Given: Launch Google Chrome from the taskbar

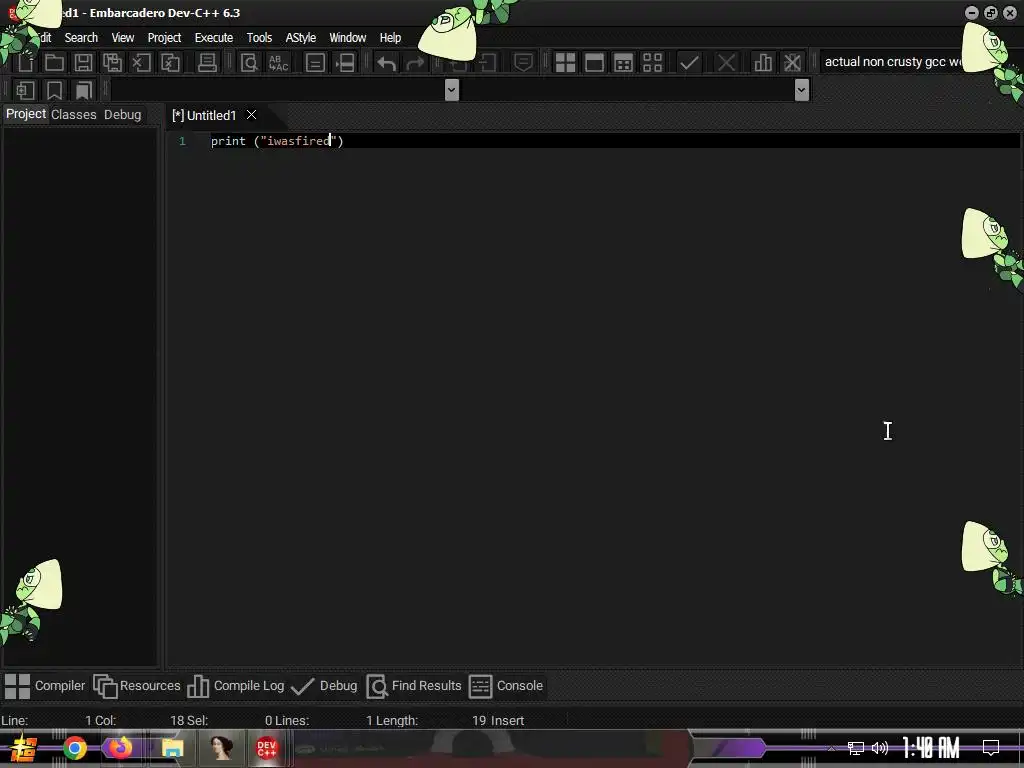Looking at the screenshot, I should (x=74, y=748).
